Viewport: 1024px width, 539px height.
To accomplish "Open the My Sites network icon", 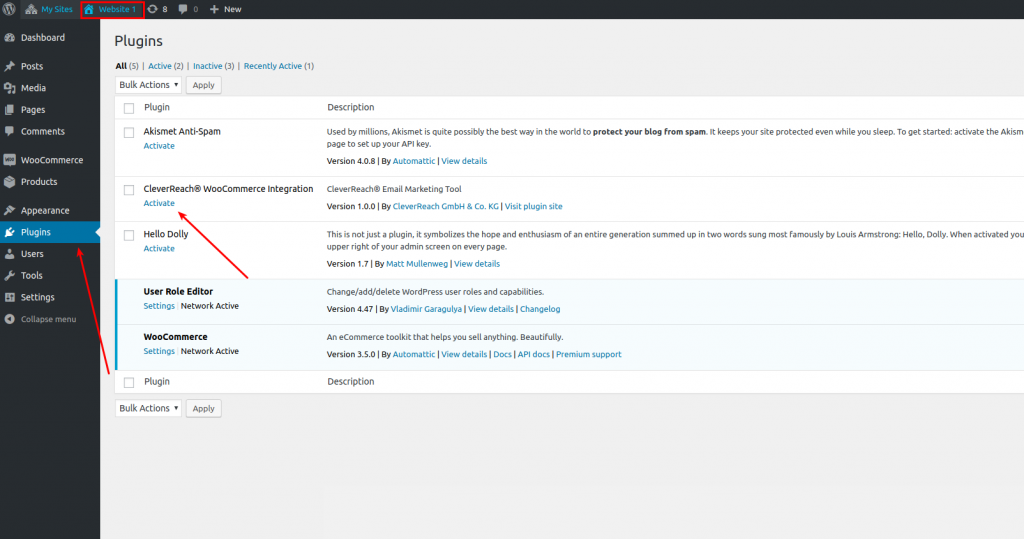I will [31, 9].
